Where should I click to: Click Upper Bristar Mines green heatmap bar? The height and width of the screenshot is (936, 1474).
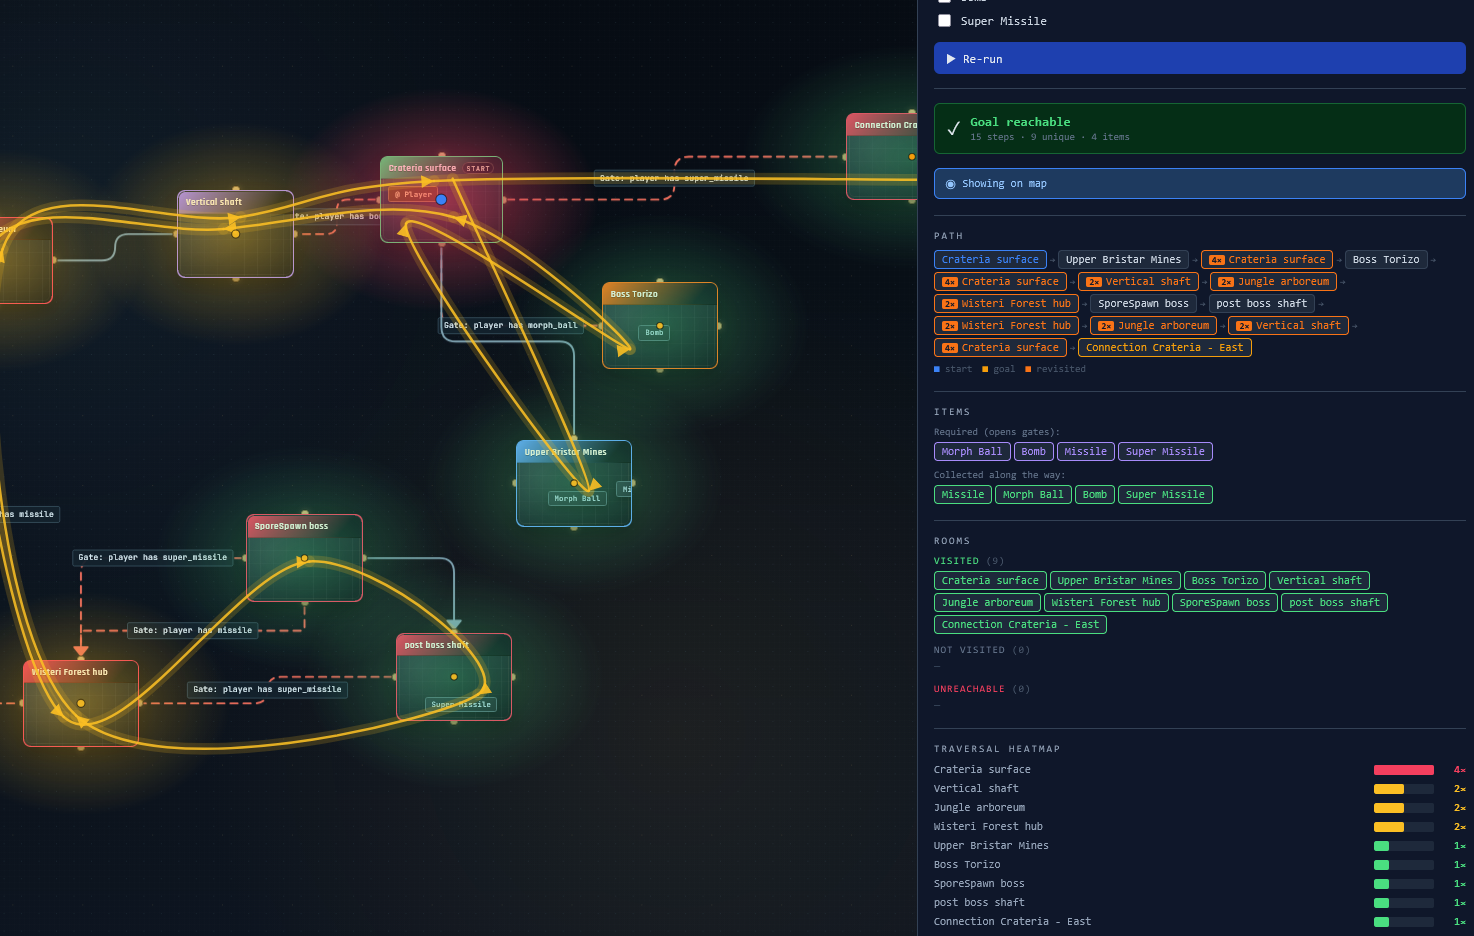(x=1381, y=846)
